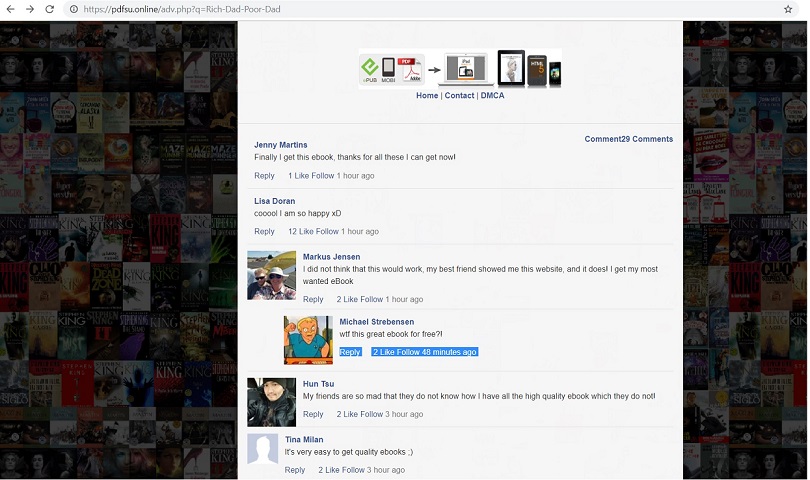Click Tina Milan's default silhouette avatar
This screenshot has width=810, height=480.
point(263,449)
